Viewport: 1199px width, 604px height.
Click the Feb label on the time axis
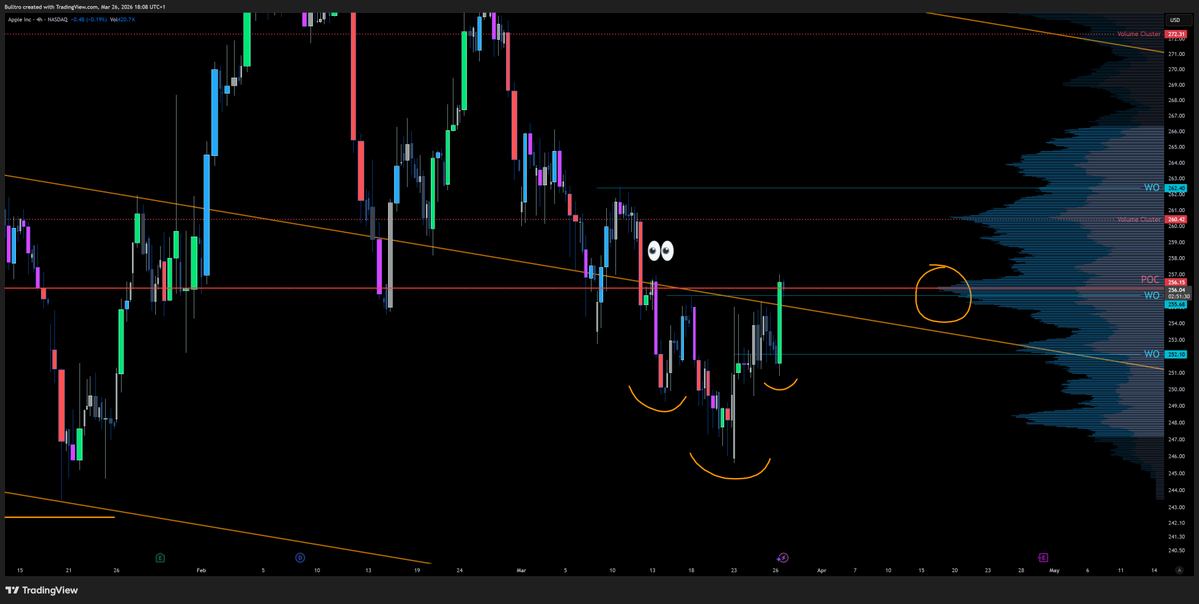pos(201,570)
